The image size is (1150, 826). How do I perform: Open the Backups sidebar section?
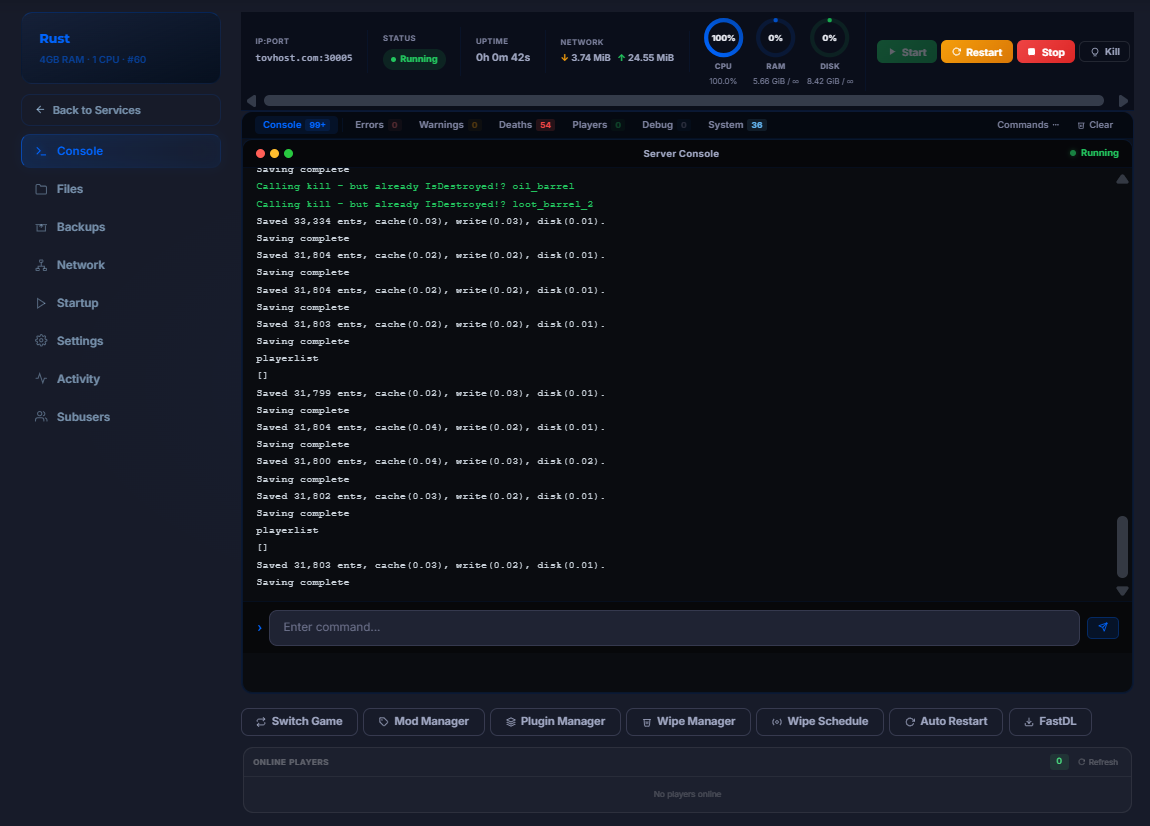point(80,227)
